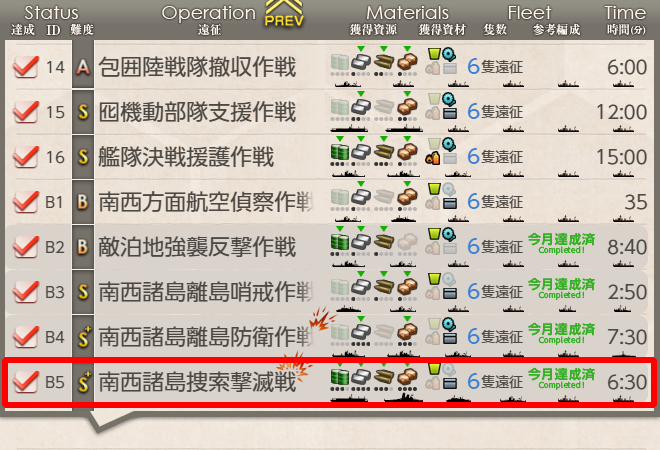
Task: Click the PREV page arrow
Action: pyautogui.click(x=284, y=14)
